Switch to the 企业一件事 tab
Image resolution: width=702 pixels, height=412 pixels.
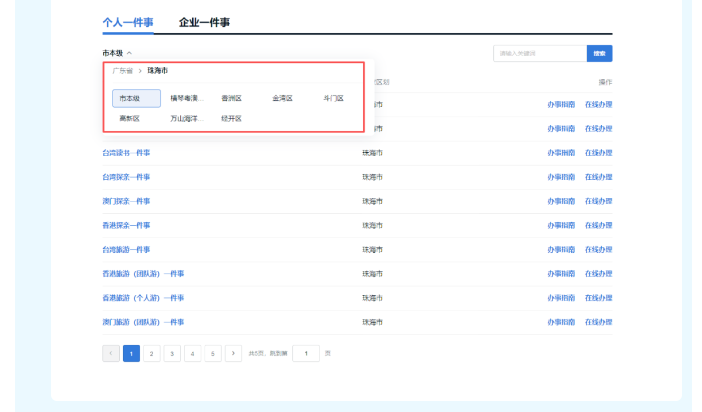point(204,21)
